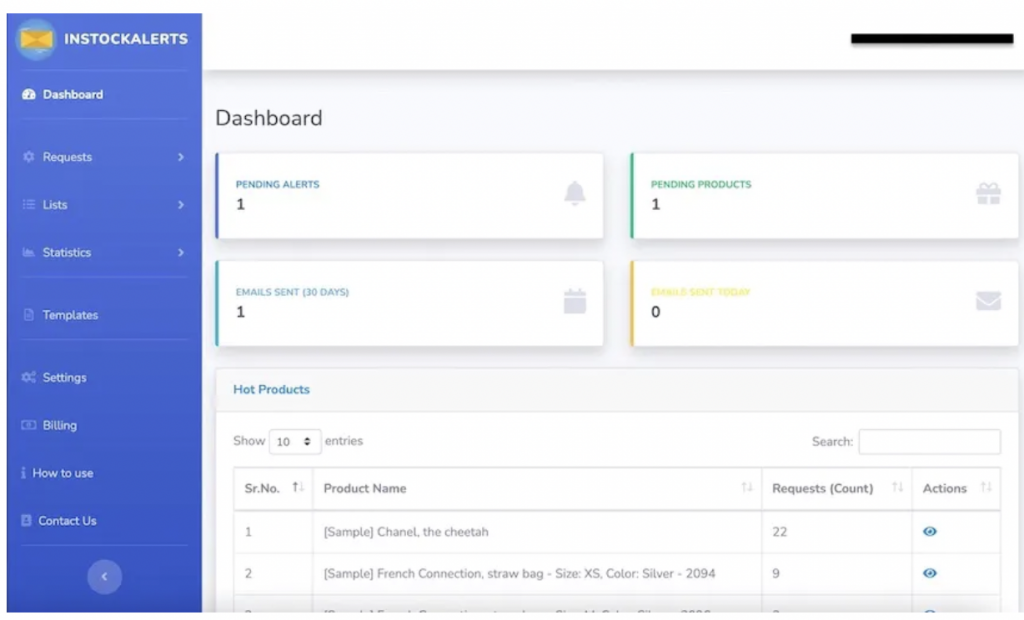Click the INSTOCKALERTS envelope logo
Image resolution: width=1024 pixels, height=620 pixels.
click(x=36, y=40)
